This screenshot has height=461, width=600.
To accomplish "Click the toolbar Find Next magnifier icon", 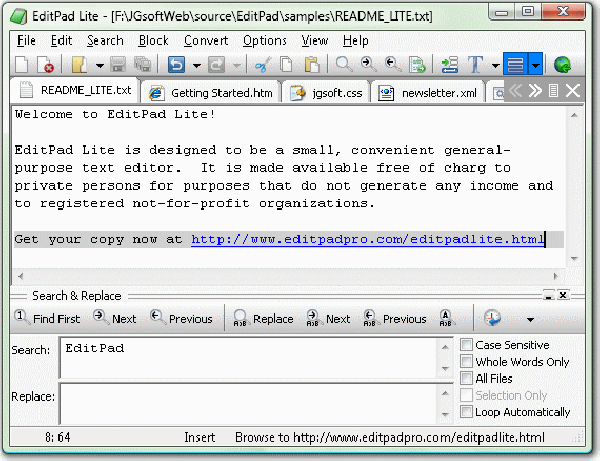I will tap(368, 64).
